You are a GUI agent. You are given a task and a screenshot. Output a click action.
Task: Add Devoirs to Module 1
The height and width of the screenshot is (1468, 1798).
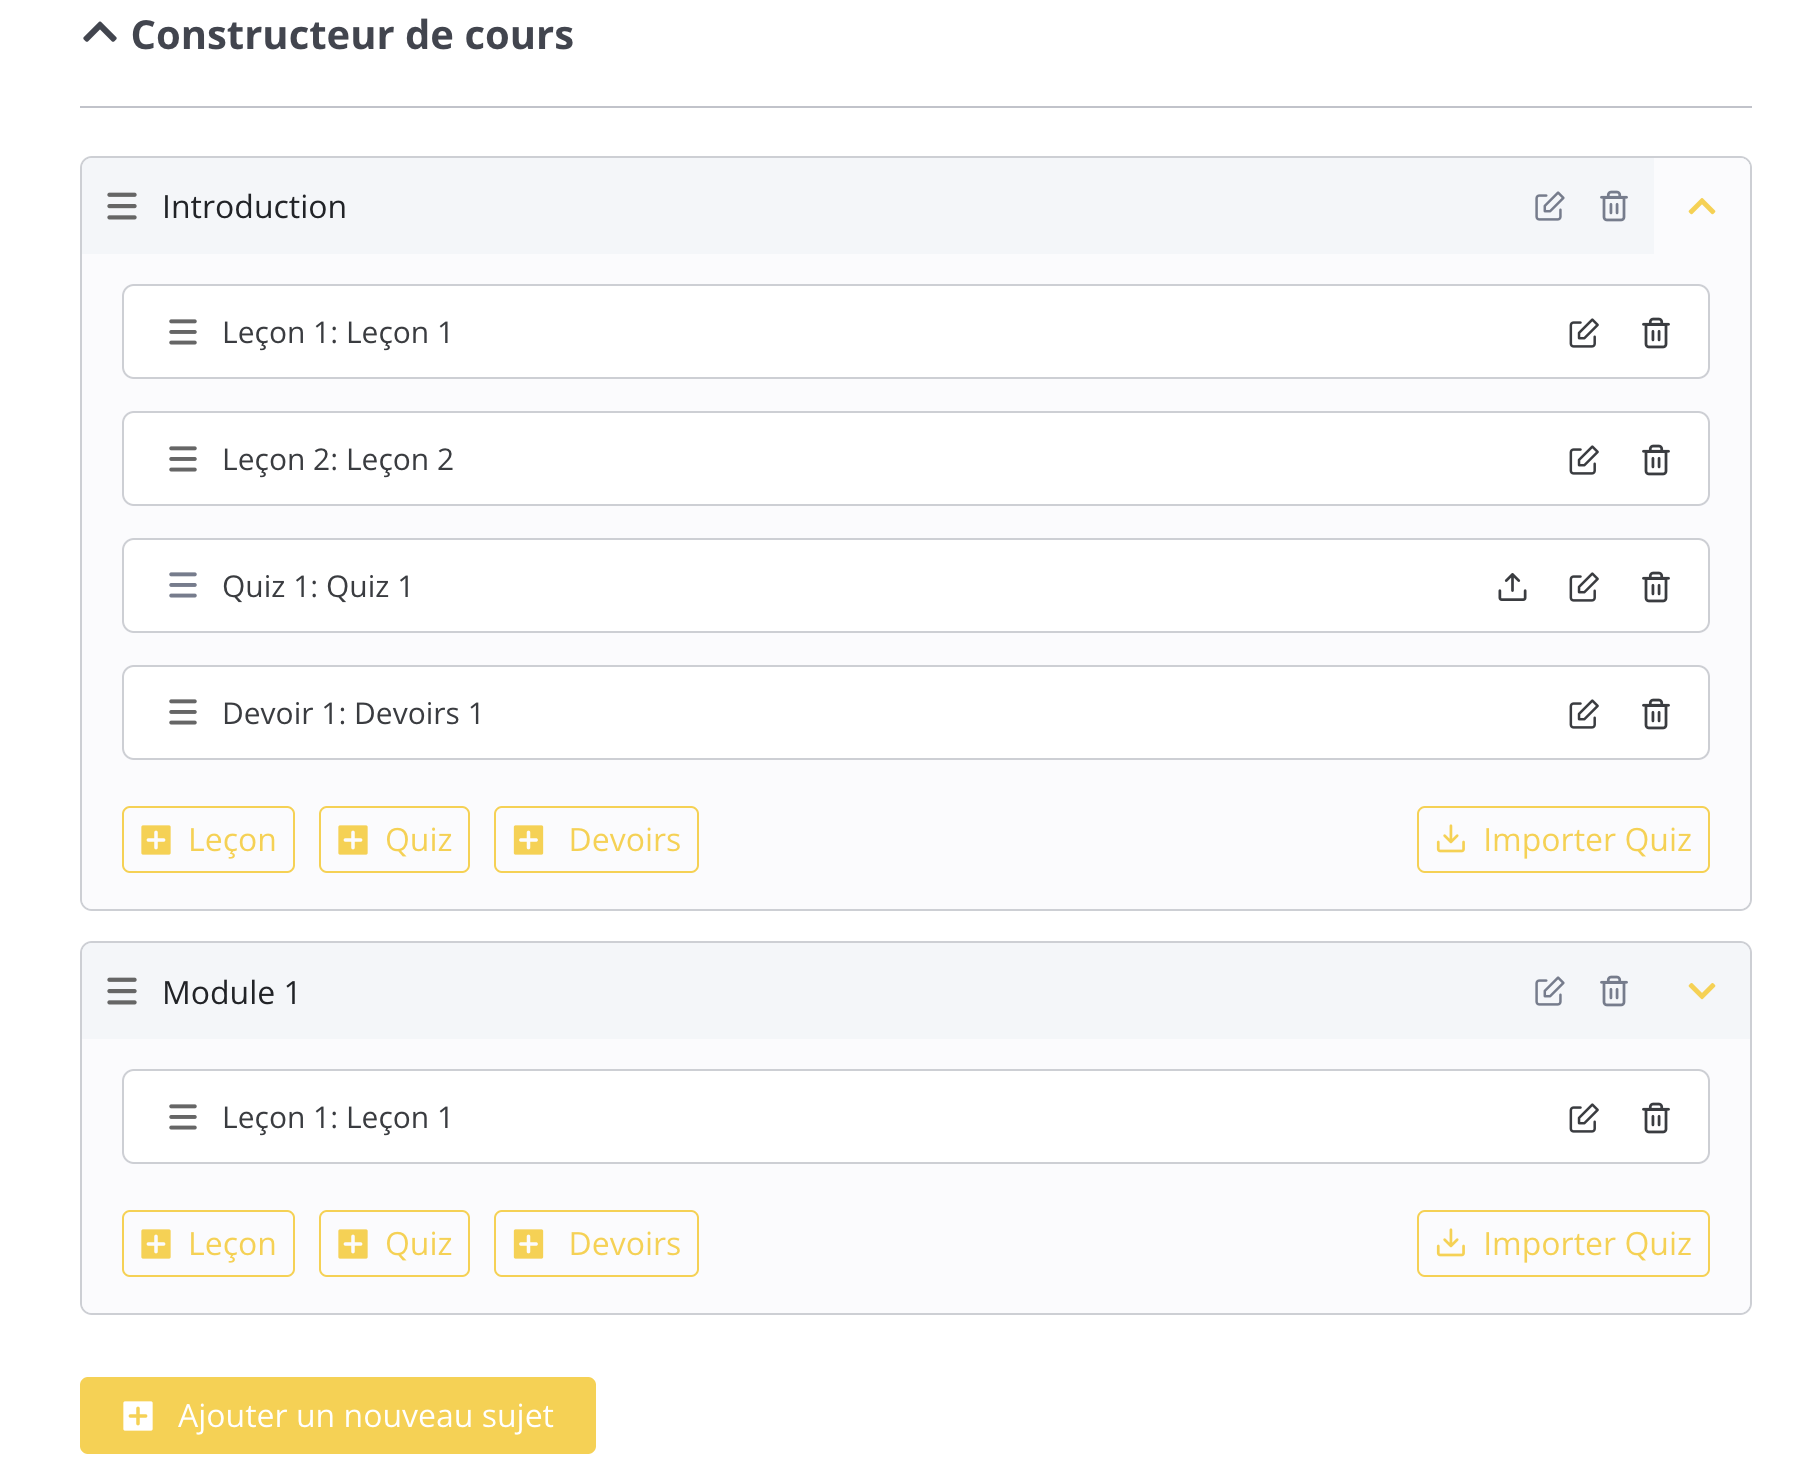(x=596, y=1244)
